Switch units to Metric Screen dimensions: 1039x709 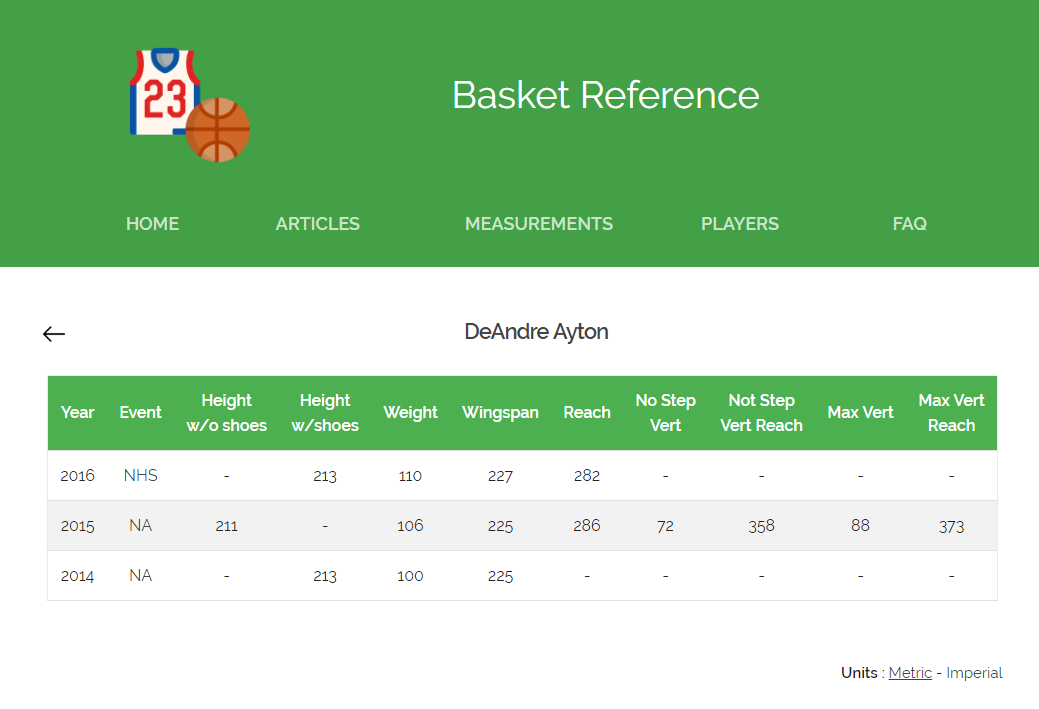tap(910, 673)
